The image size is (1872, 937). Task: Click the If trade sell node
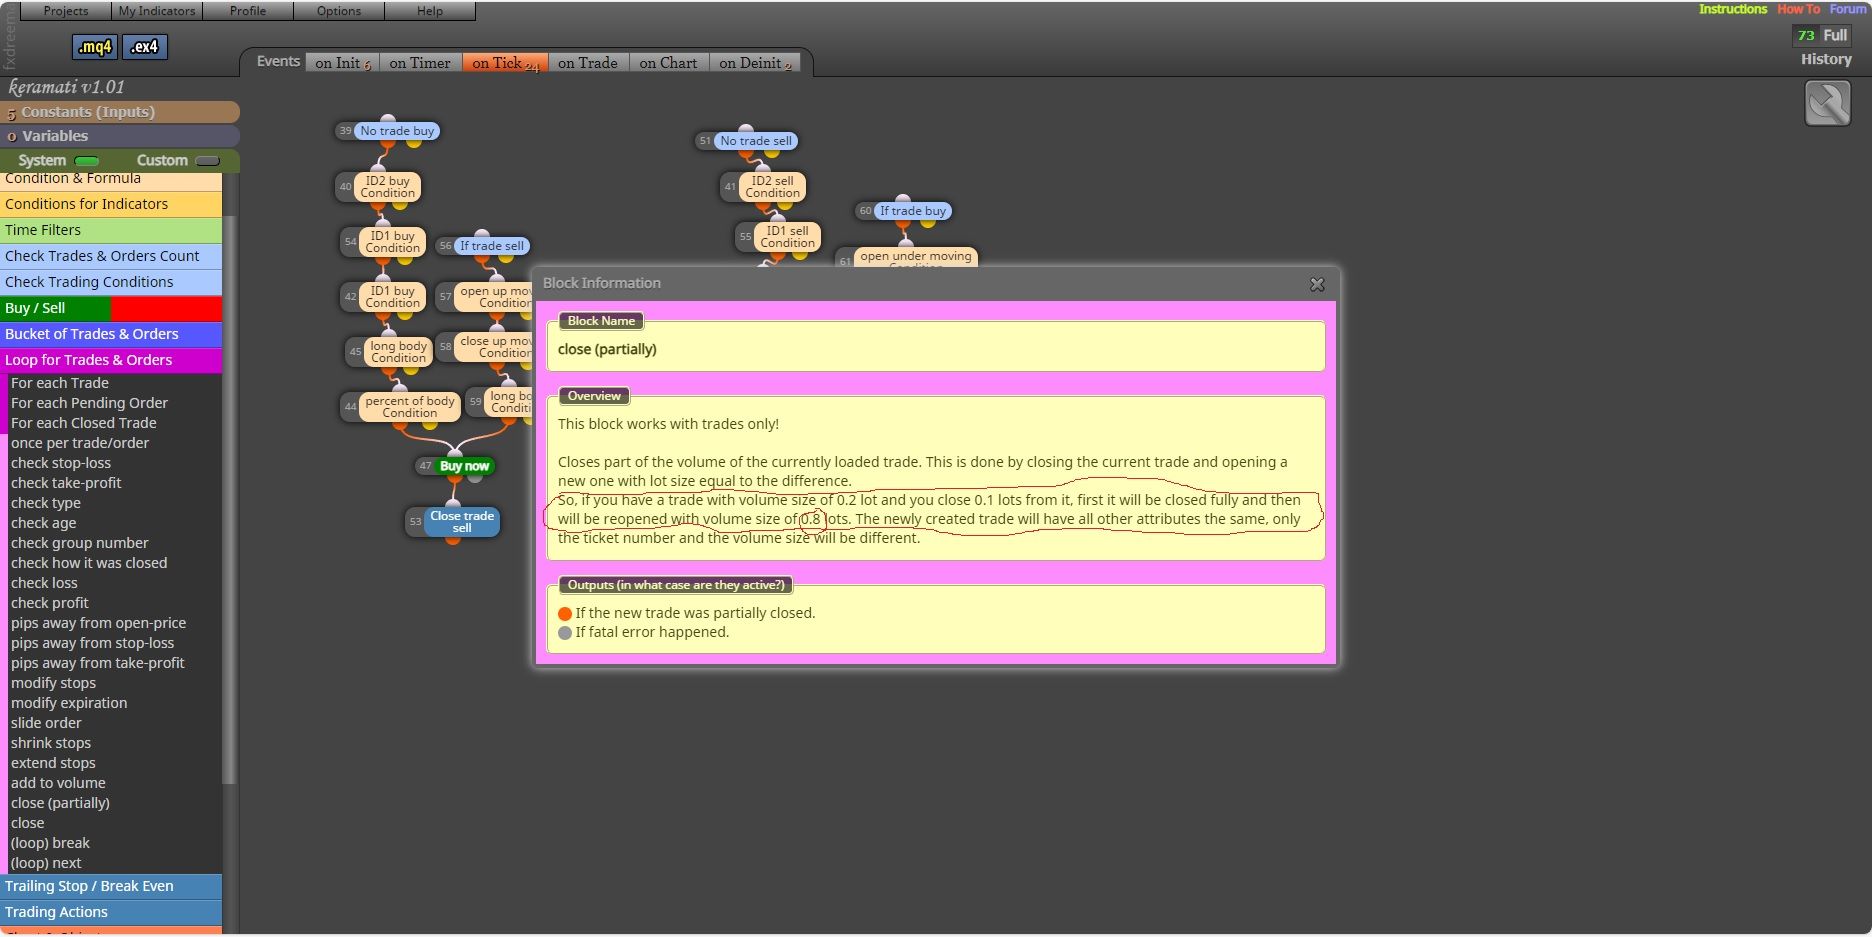click(x=491, y=246)
